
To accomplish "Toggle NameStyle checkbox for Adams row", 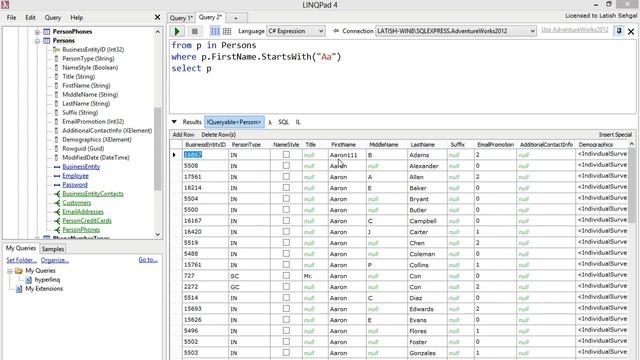I will (286, 155).
